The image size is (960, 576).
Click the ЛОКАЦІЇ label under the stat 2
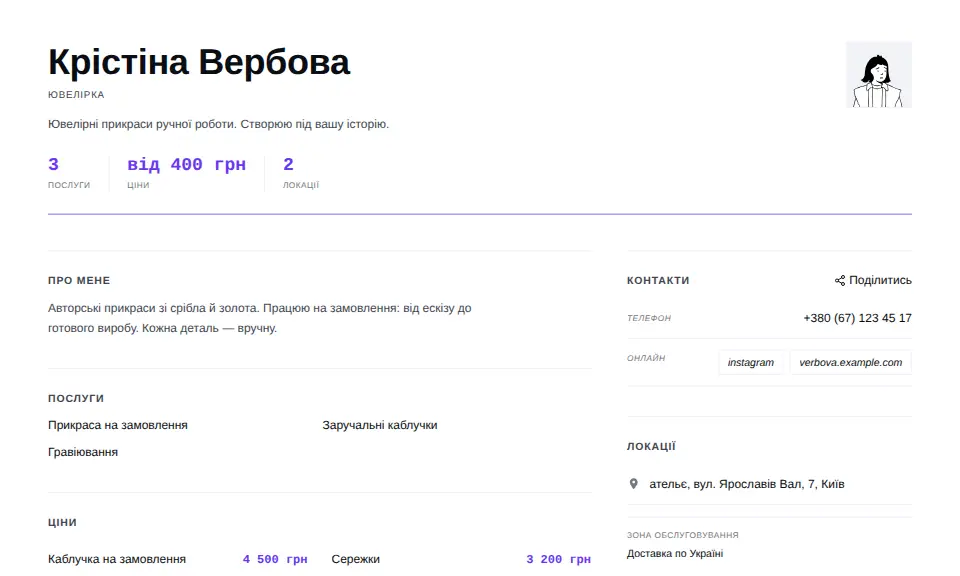pyautogui.click(x=301, y=184)
